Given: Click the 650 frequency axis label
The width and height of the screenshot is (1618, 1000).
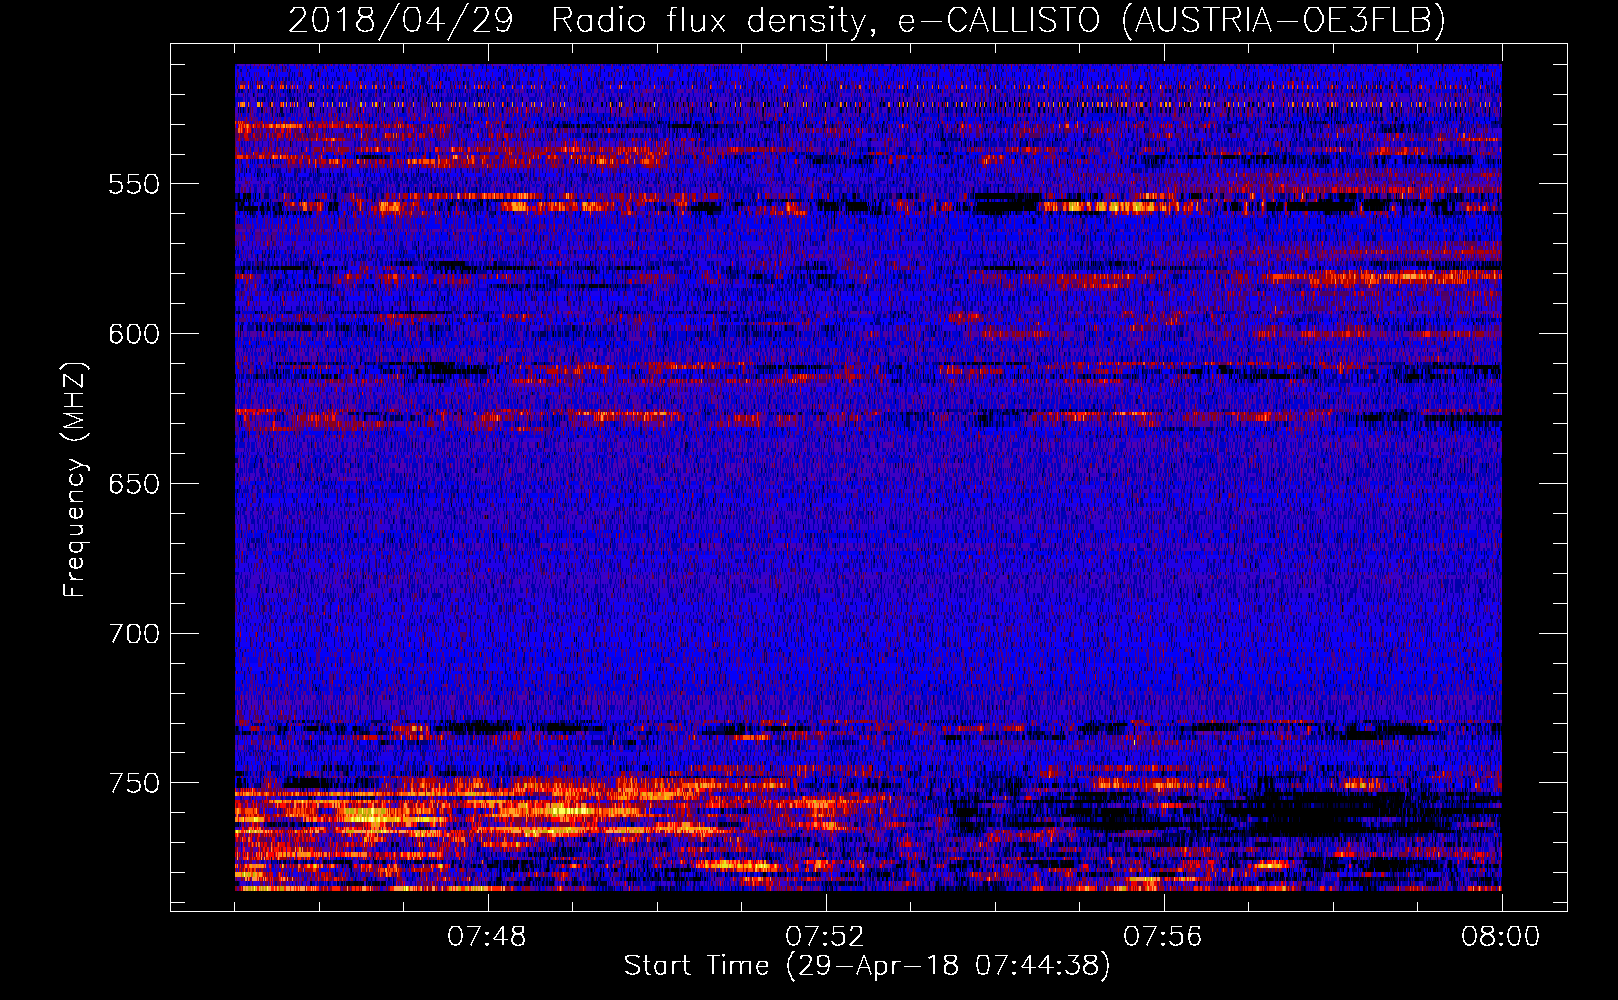Looking at the screenshot, I should [133, 484].
